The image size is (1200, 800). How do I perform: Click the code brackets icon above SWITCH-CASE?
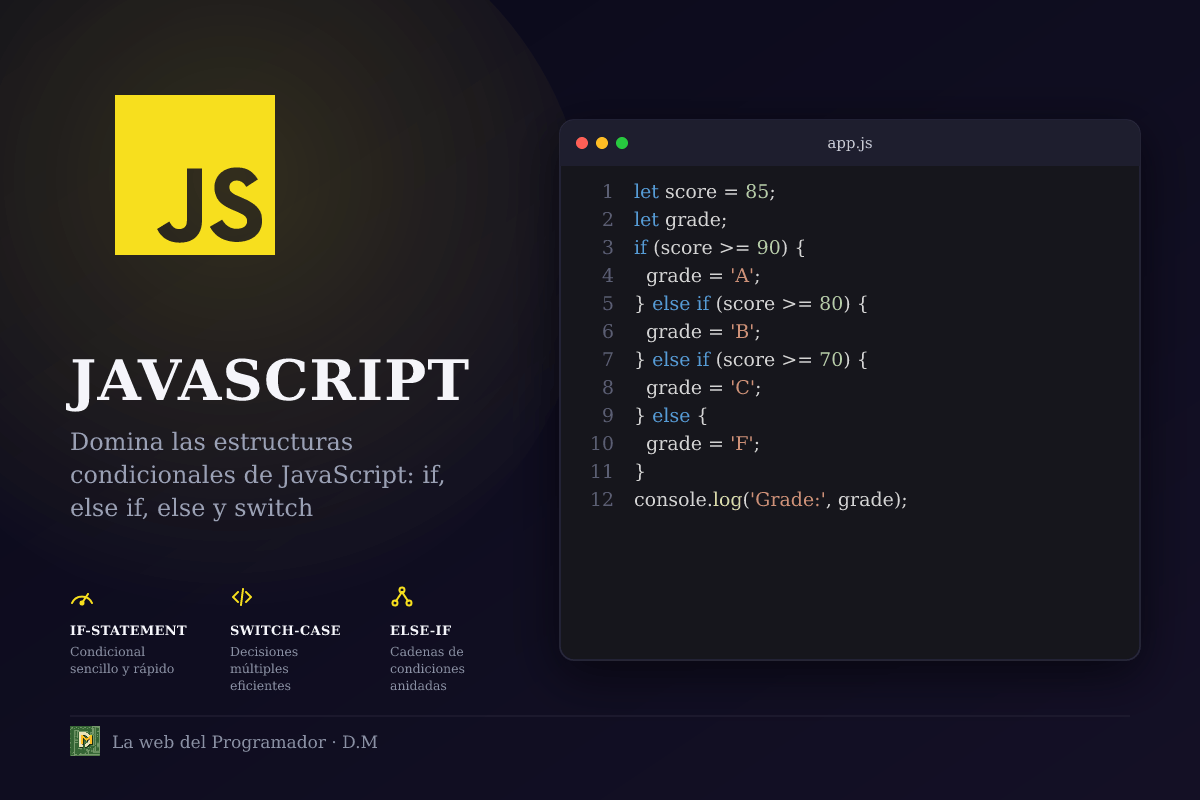pos(242,597)
